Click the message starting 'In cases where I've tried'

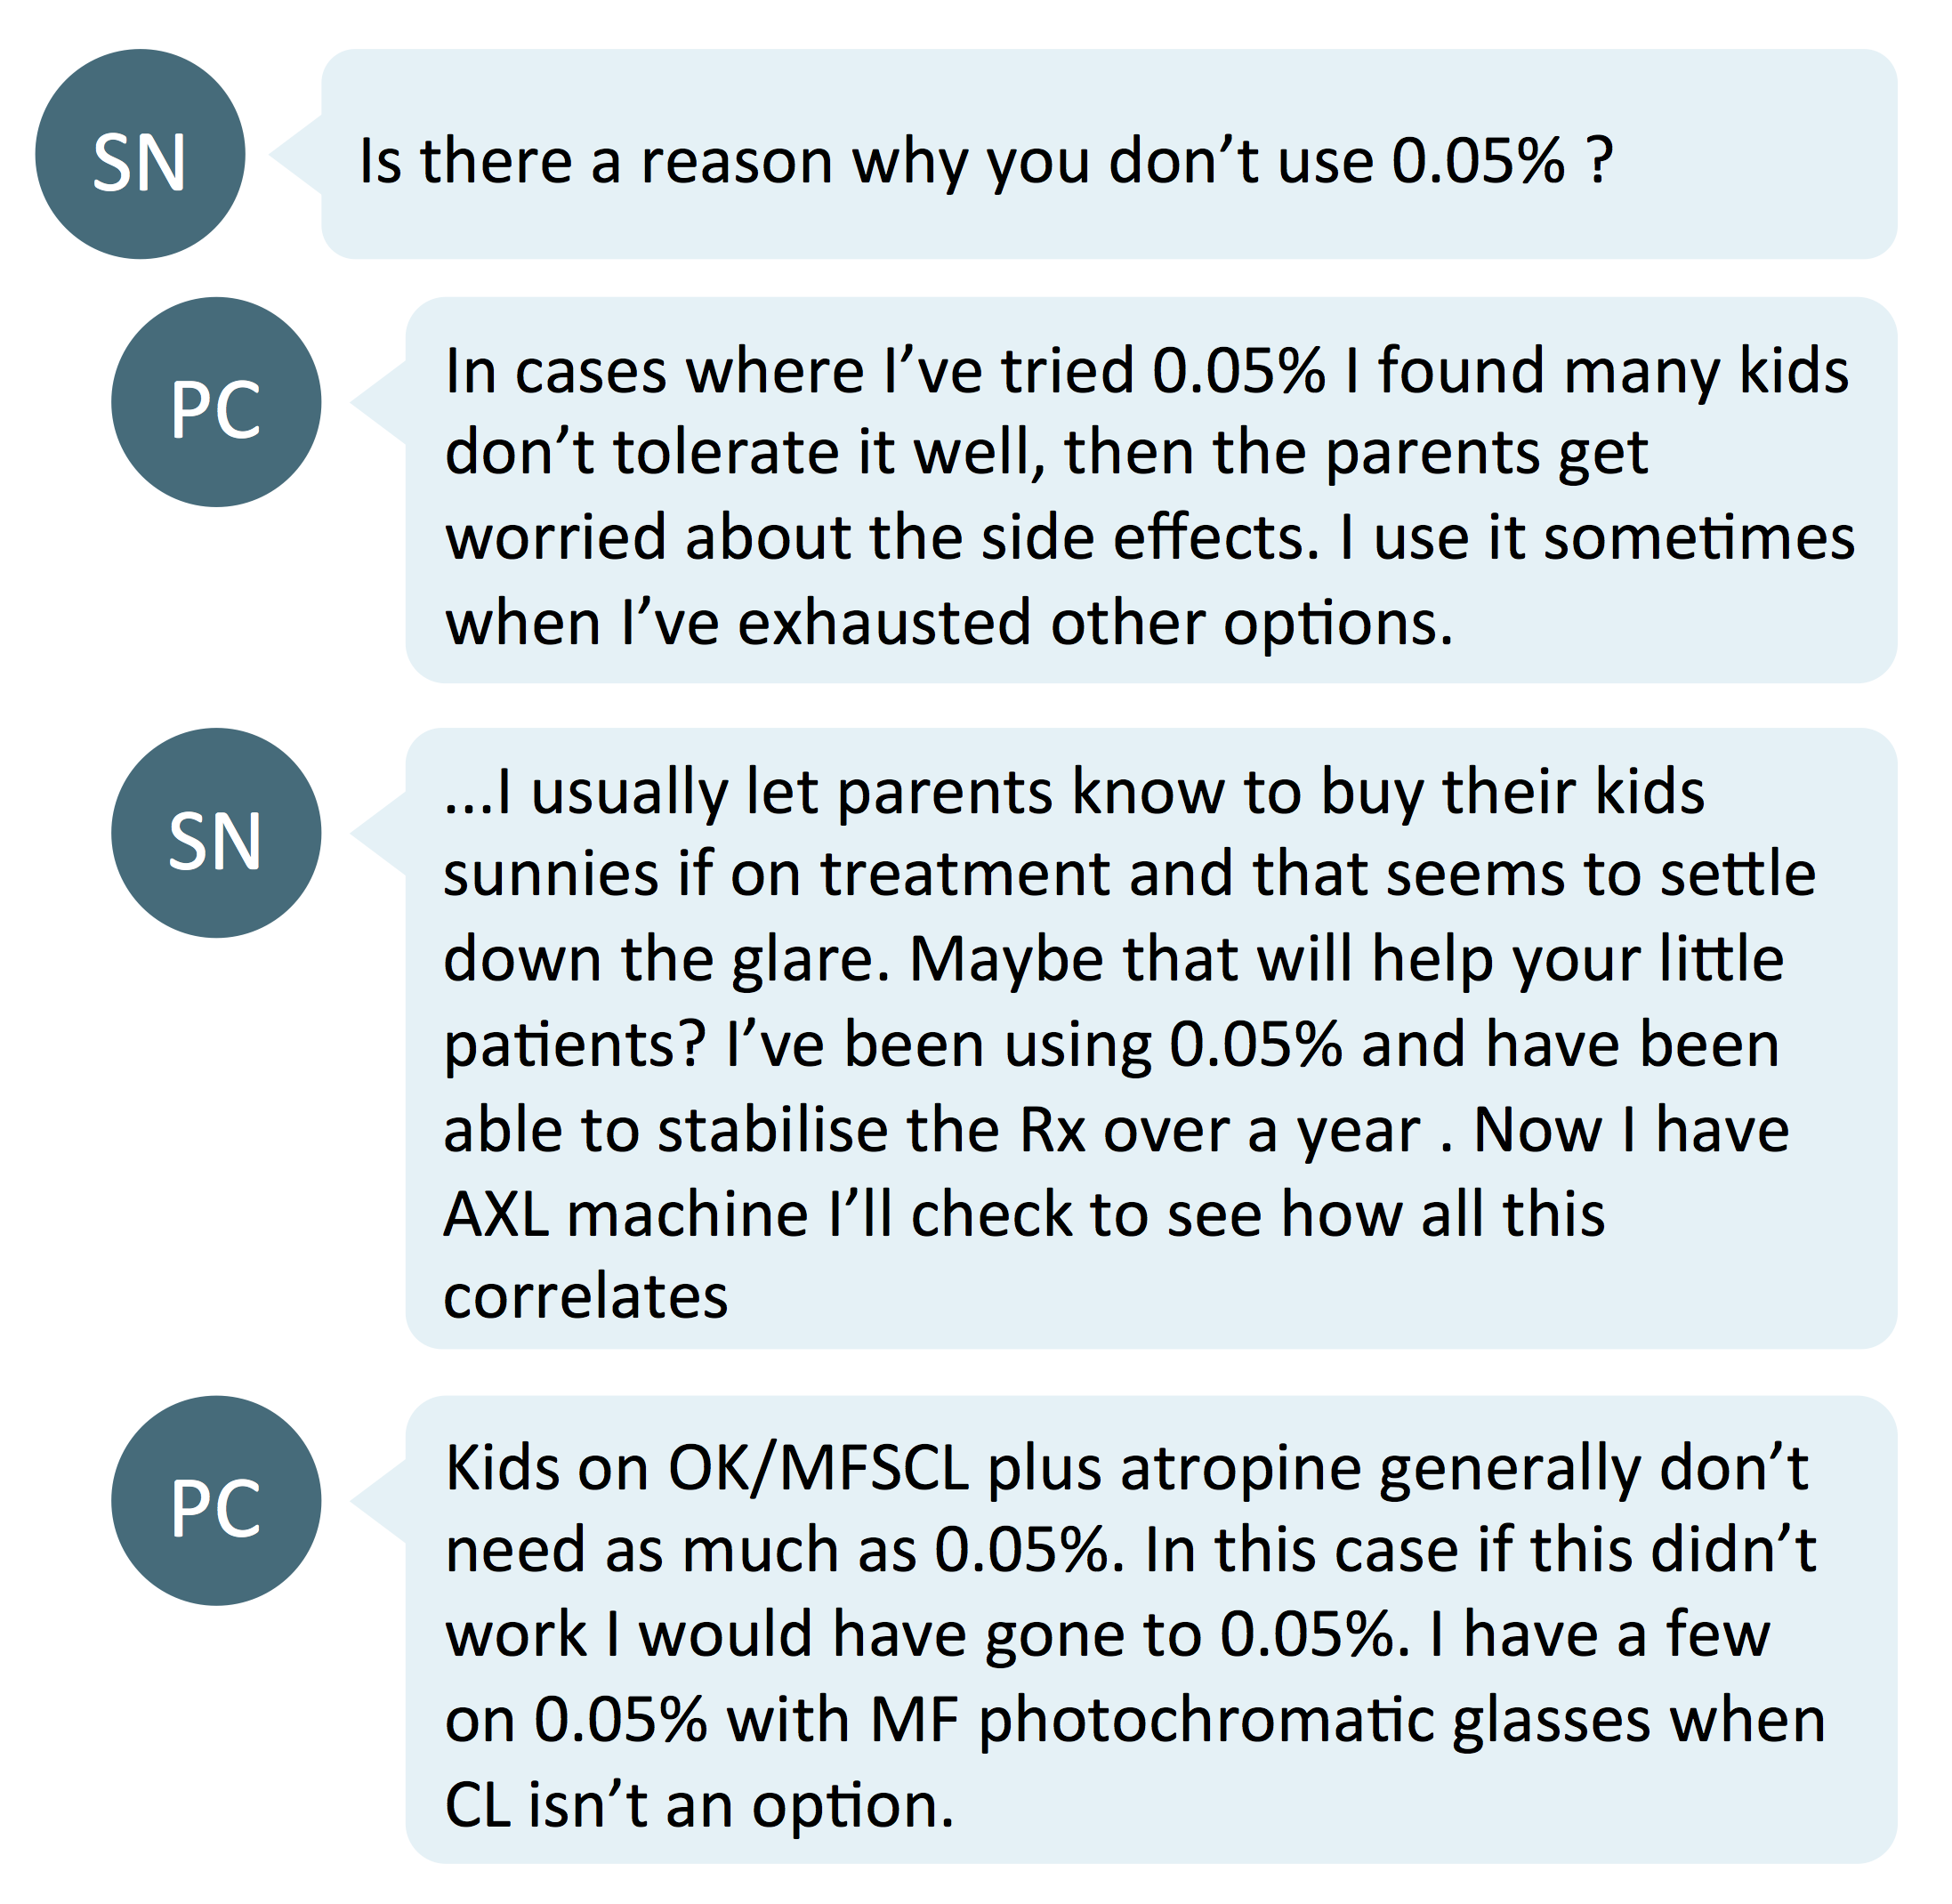[1151, 490]
